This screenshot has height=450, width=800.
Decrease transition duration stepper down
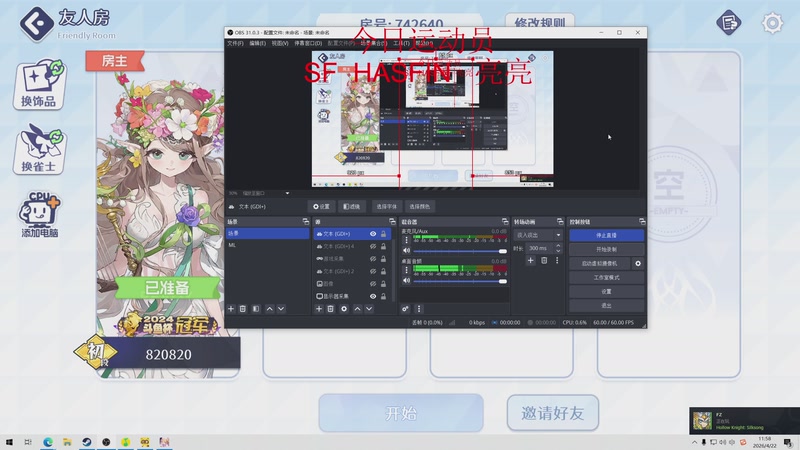558,251
